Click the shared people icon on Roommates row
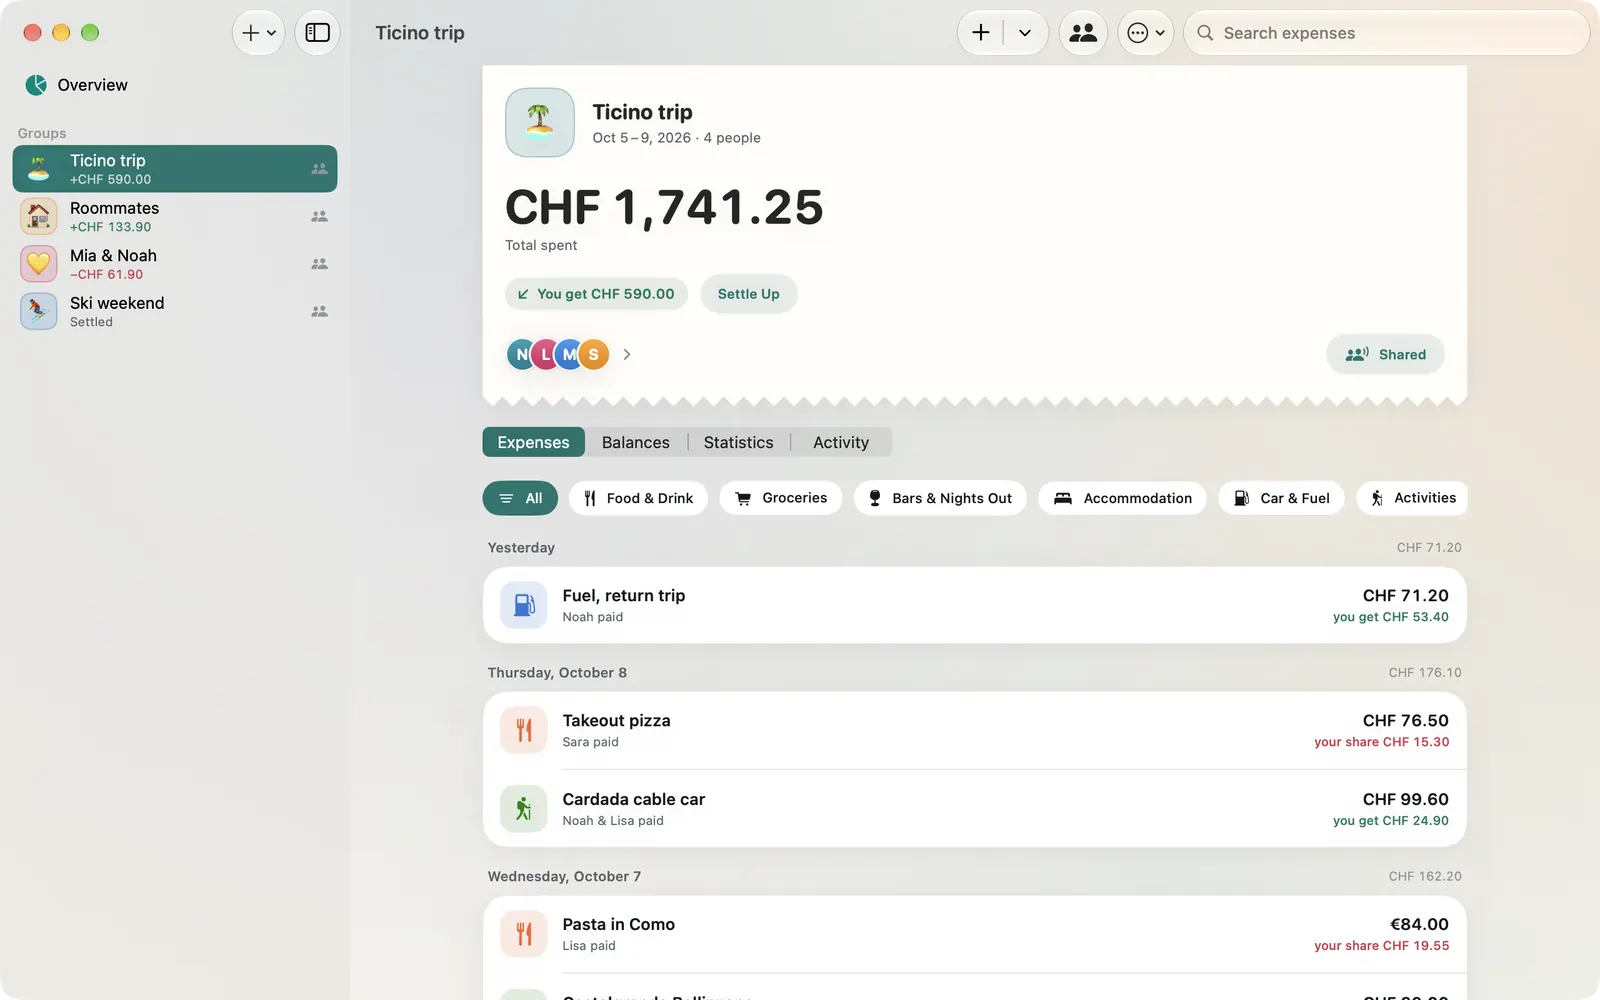The height and width of the screenshot is (1000, 1600). click(x=319, y=216)
